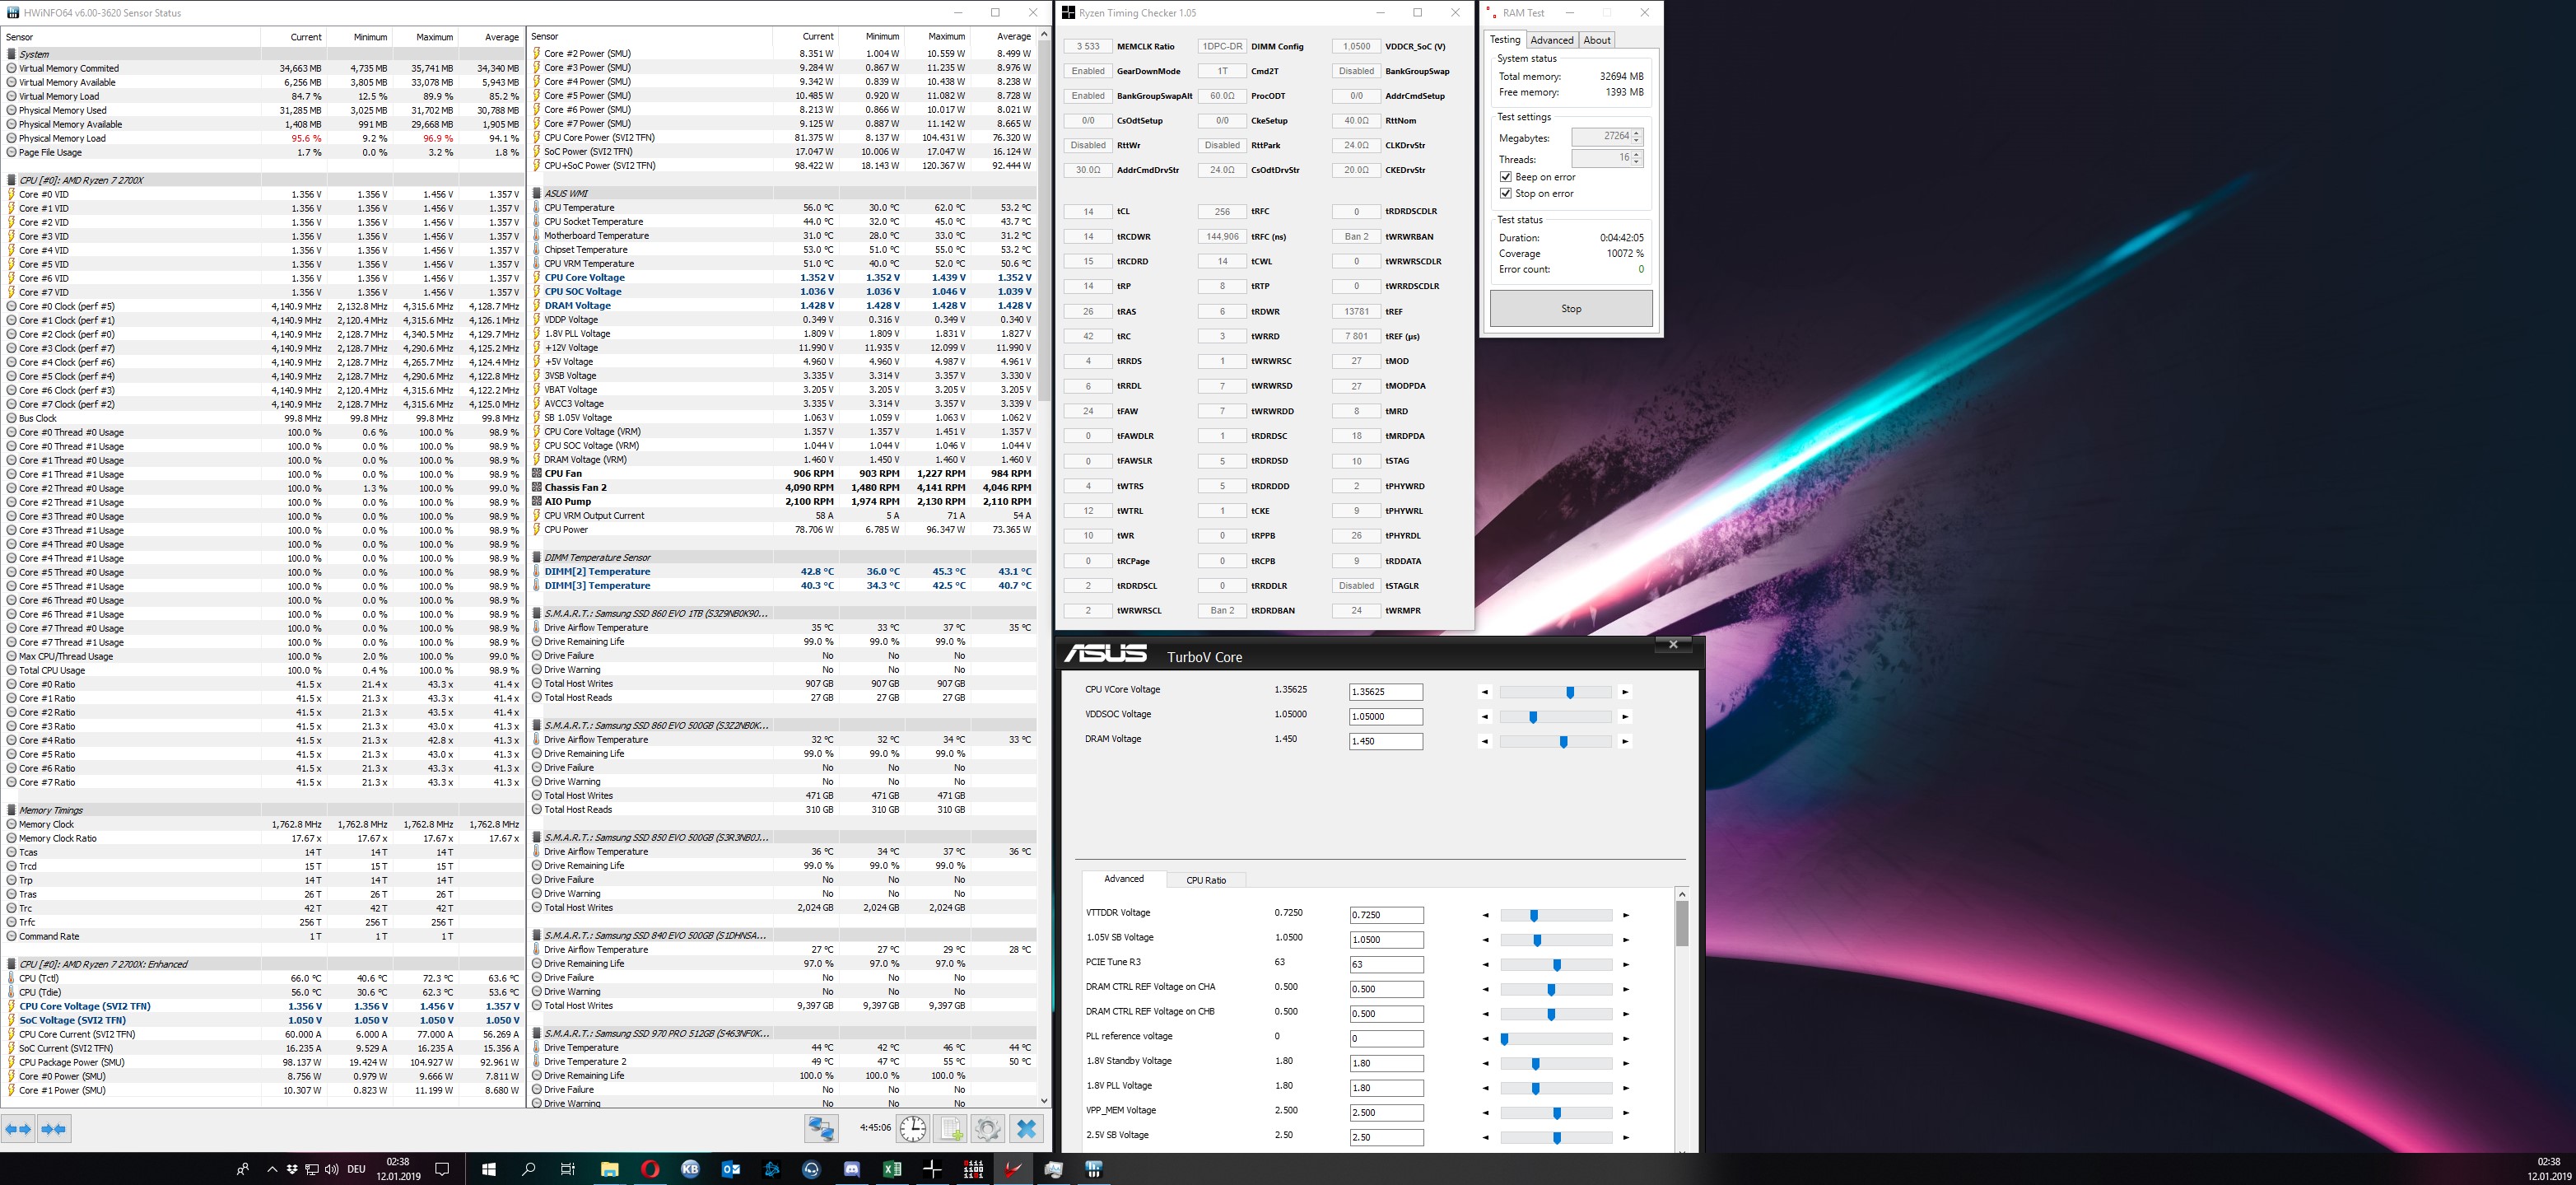Open Discord from the taskbar
The height and width of the screenshot is (1185, 2576).
pyautogui.click(x=852, y=1169)
